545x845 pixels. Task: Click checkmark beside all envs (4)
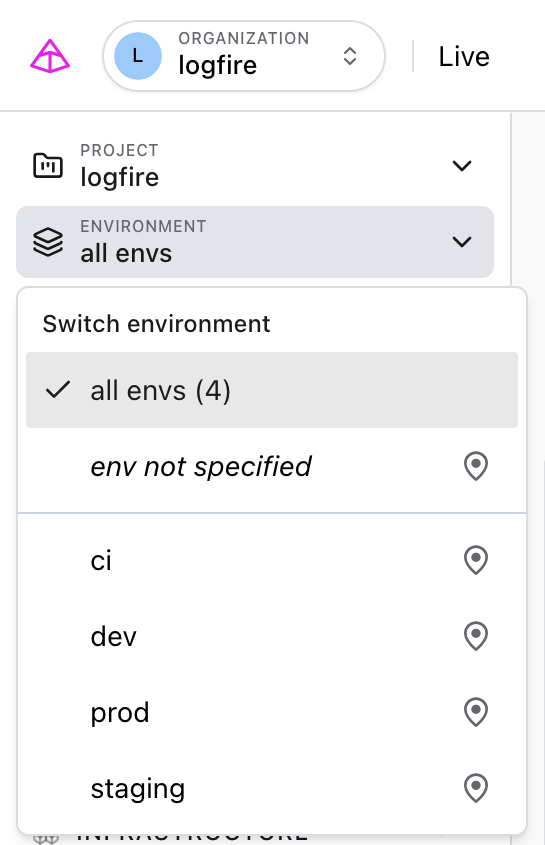(x=58, y=390)
